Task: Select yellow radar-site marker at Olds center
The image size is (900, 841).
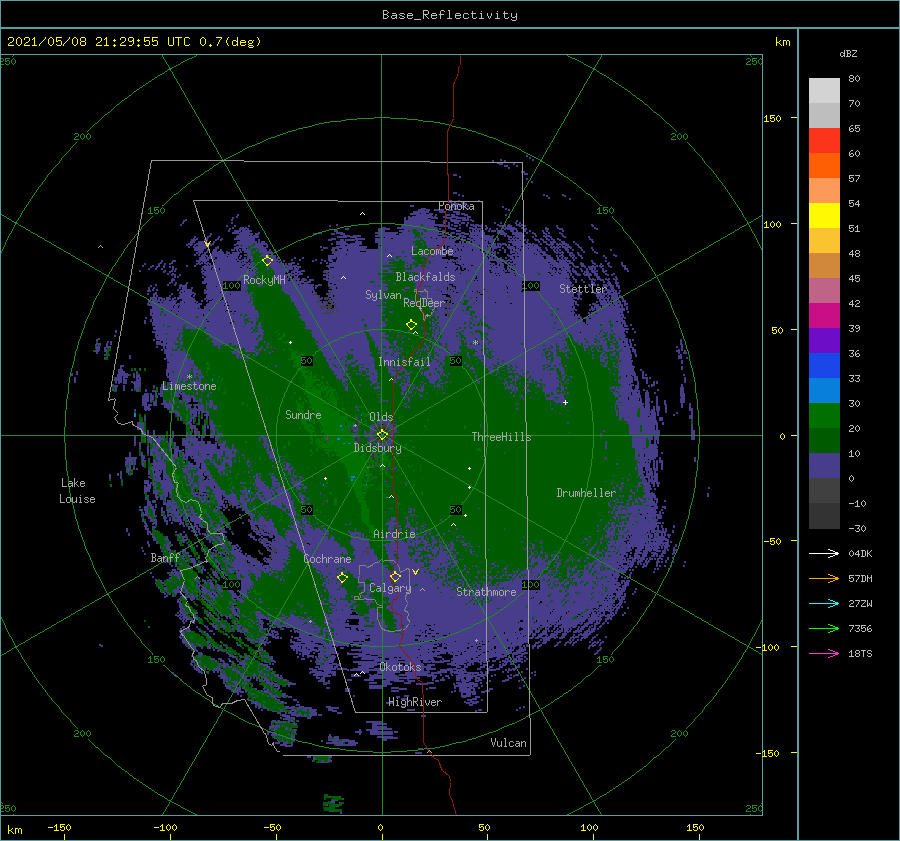Action: pyautogui.click(x=382, y=435)
